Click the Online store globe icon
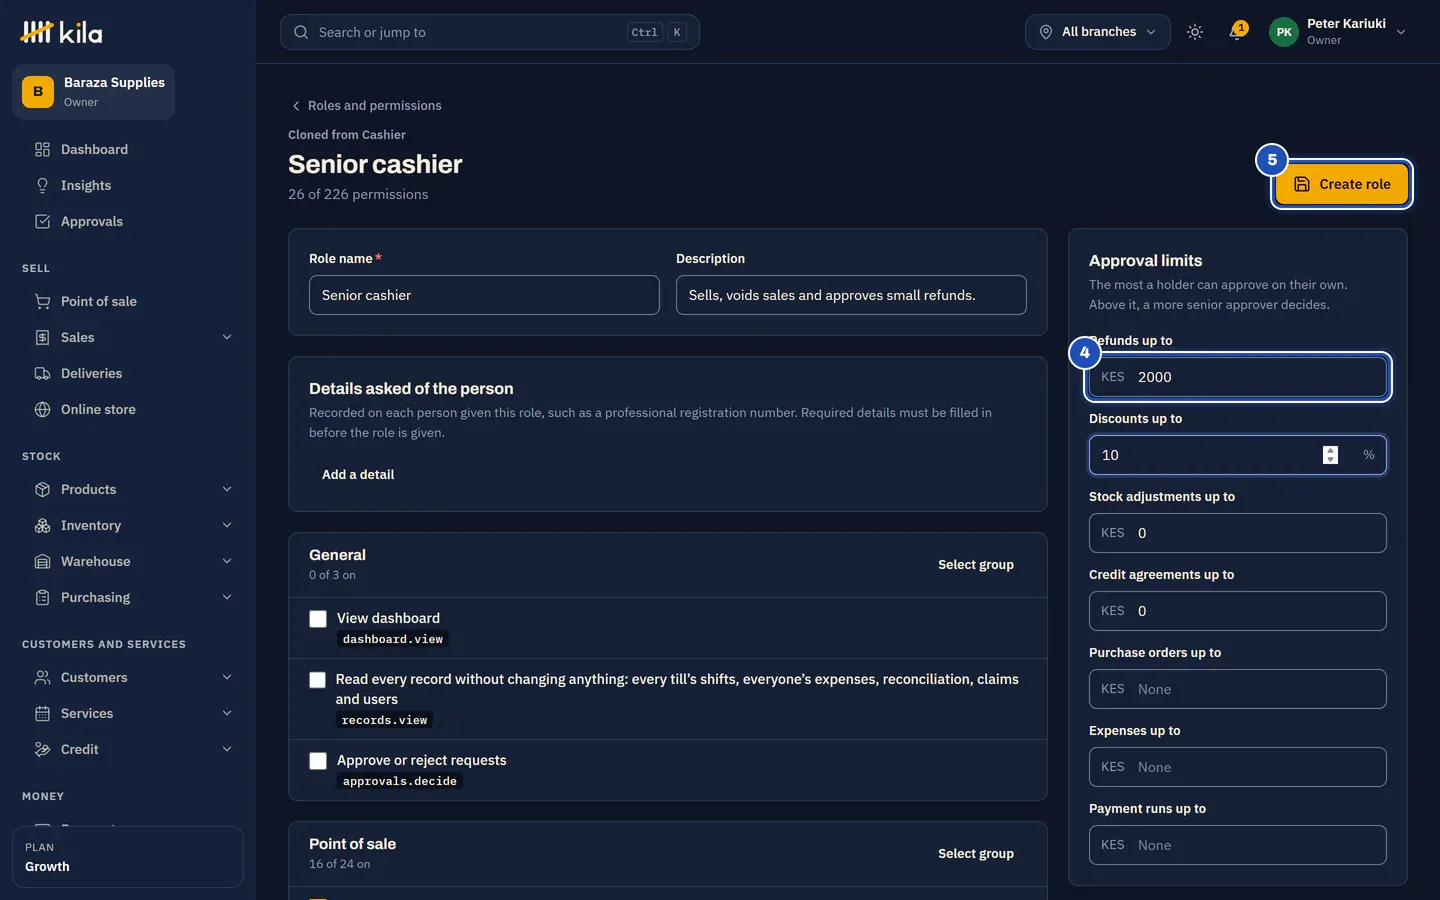This screenshot has height=900, width=1440. pyautogui.click(x=42, y=410)
